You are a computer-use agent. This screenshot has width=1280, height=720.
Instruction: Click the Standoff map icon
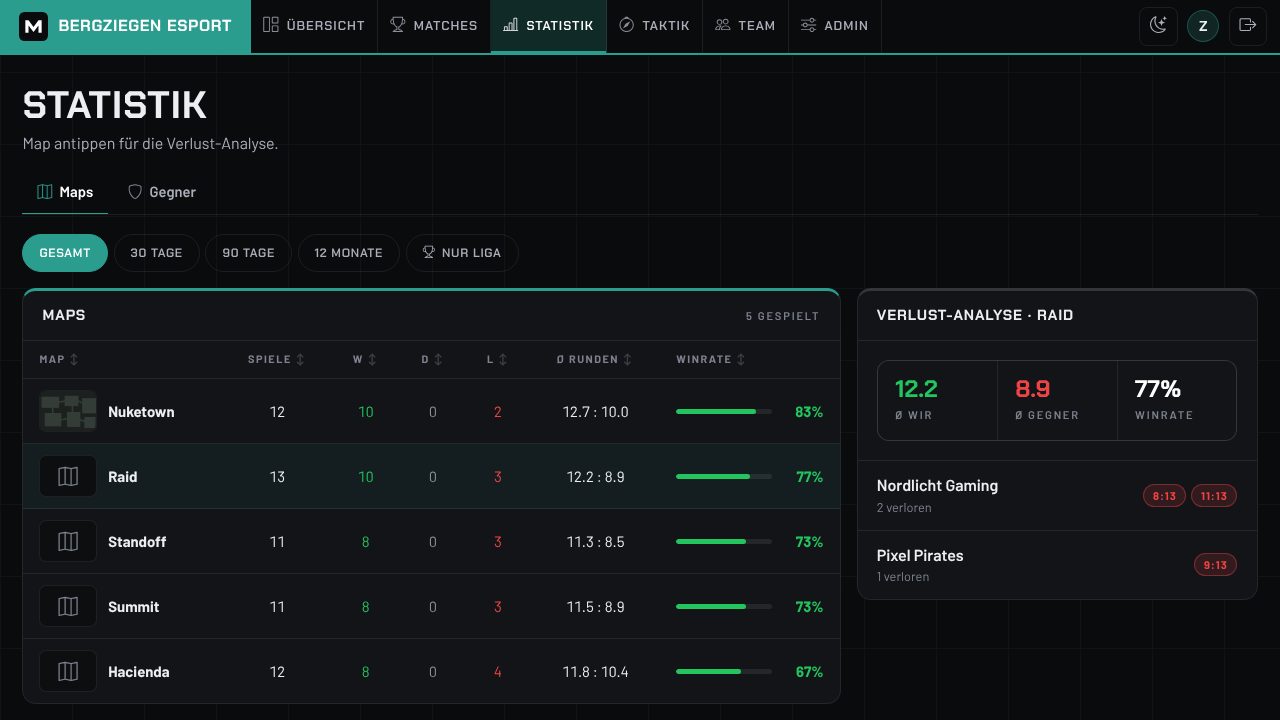point(68,541)
